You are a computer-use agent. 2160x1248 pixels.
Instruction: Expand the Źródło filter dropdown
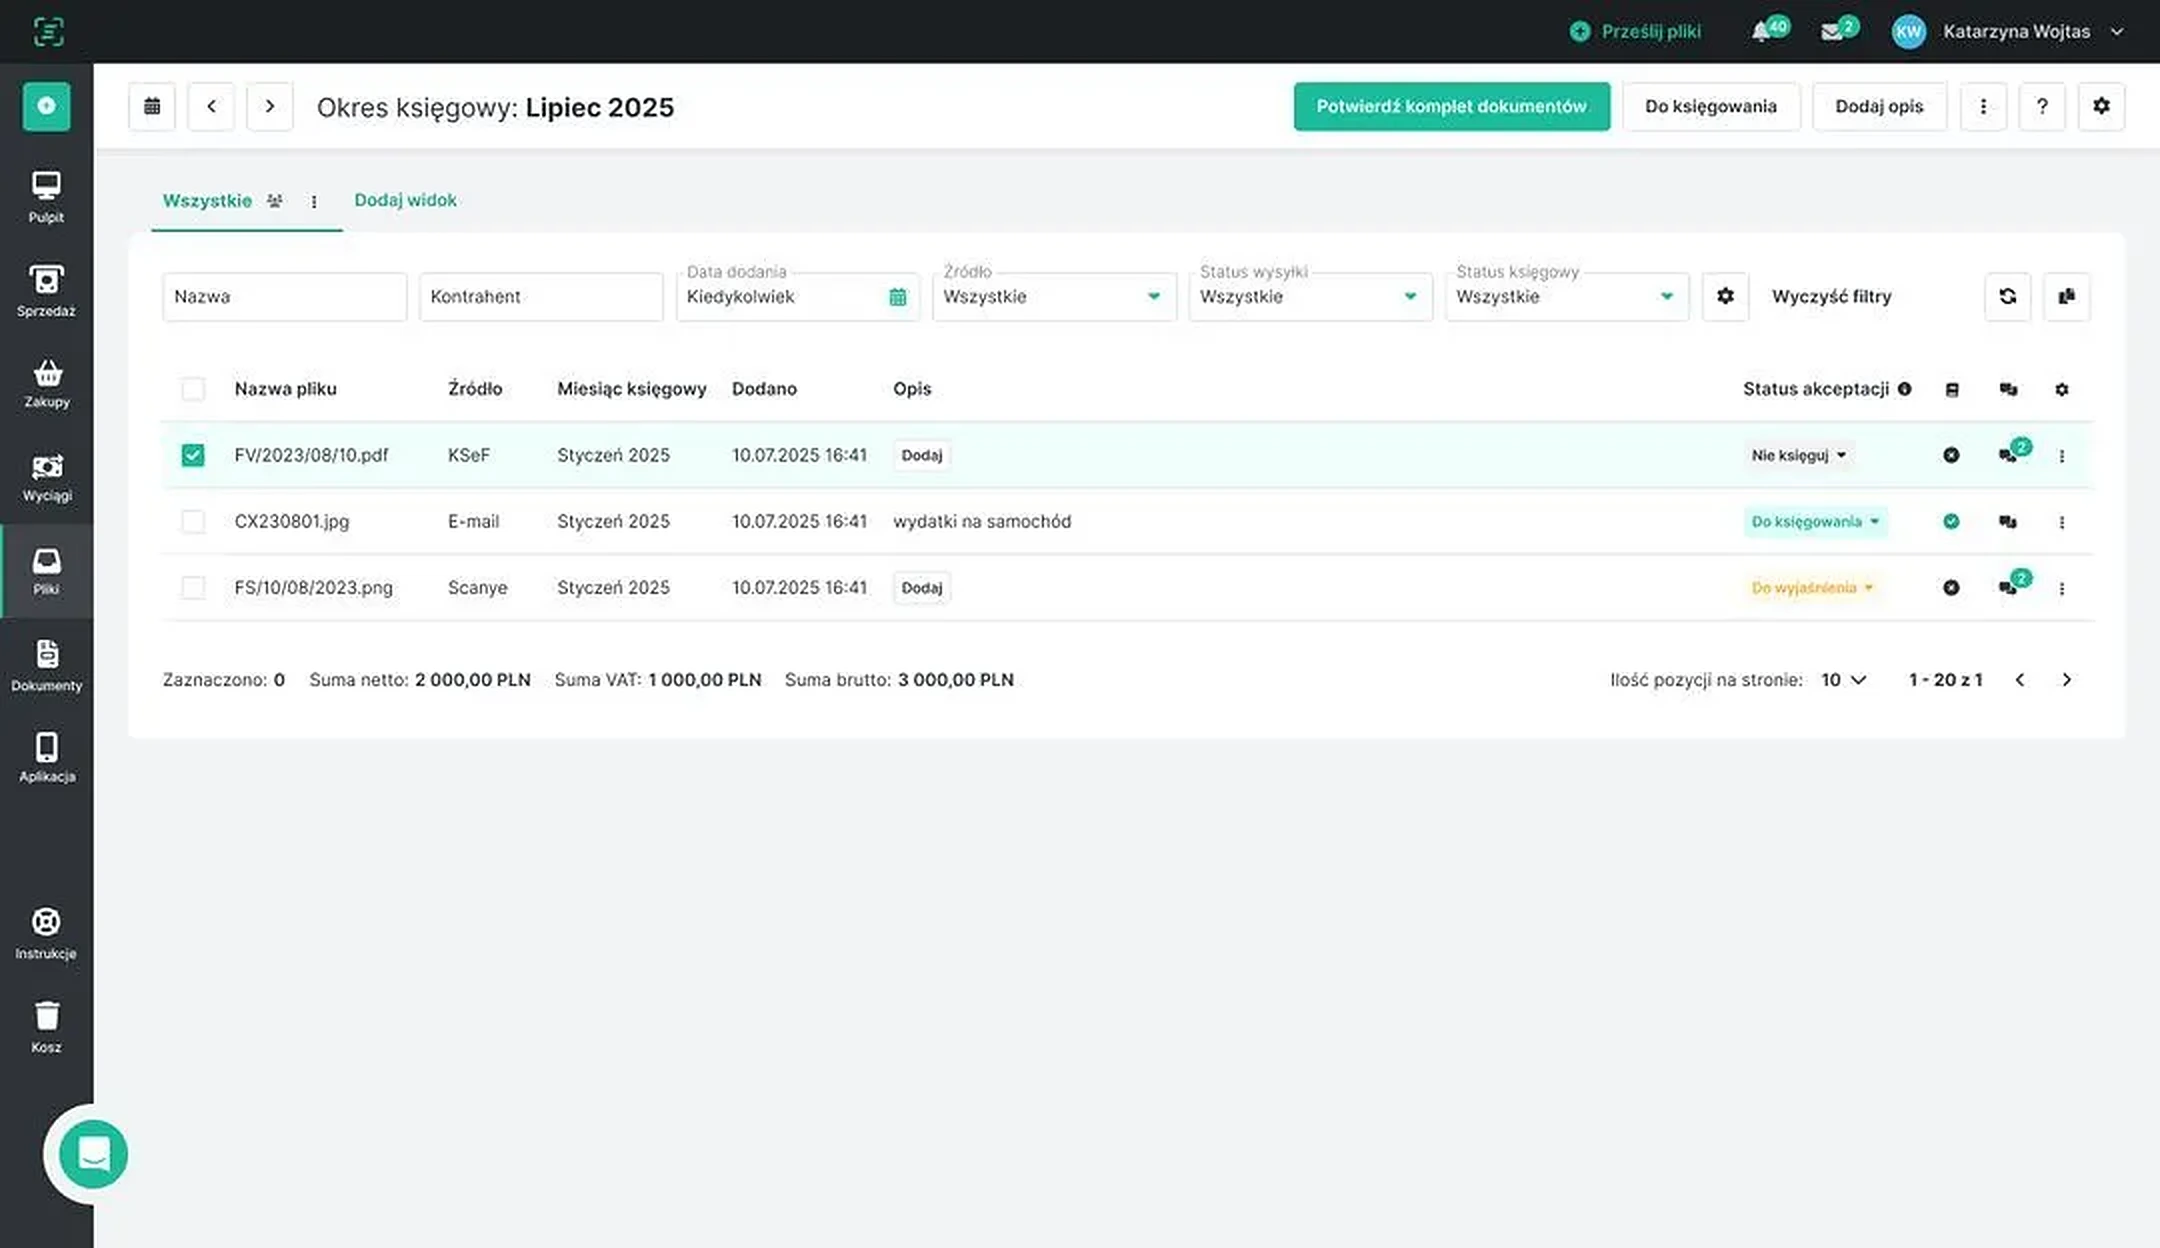point(1054,296)
